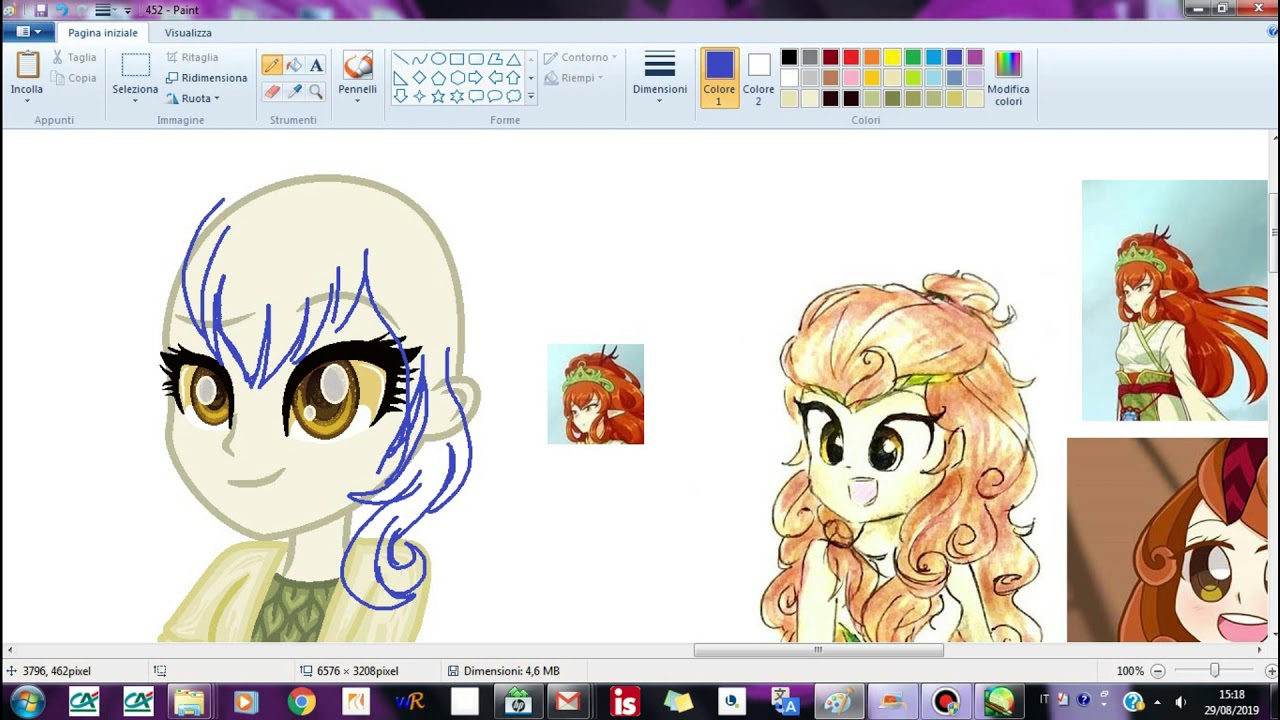Choose the Rectangle shape

click(457, 59)
